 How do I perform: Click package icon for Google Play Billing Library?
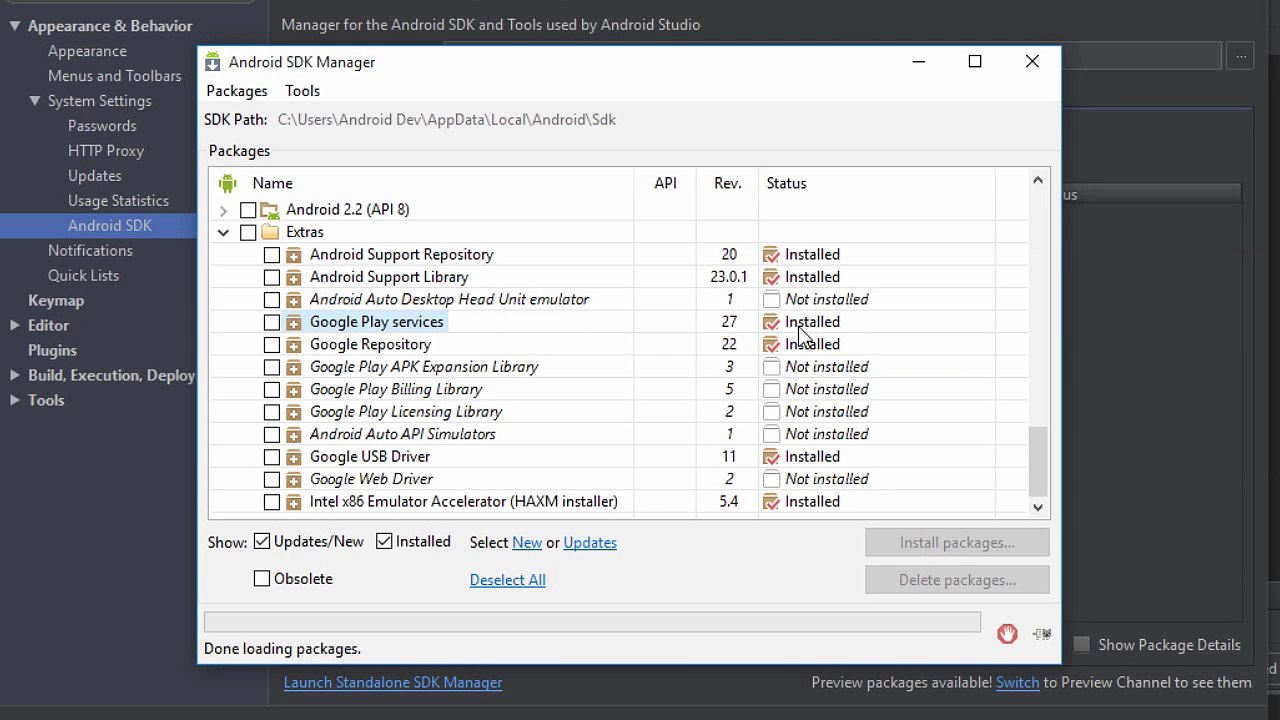[x=294, y=390]
